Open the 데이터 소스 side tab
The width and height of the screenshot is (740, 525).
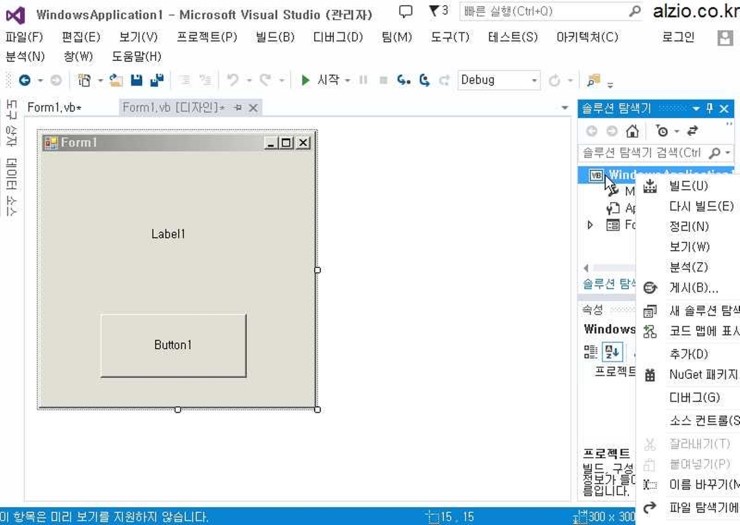click(x=12, y=186)
